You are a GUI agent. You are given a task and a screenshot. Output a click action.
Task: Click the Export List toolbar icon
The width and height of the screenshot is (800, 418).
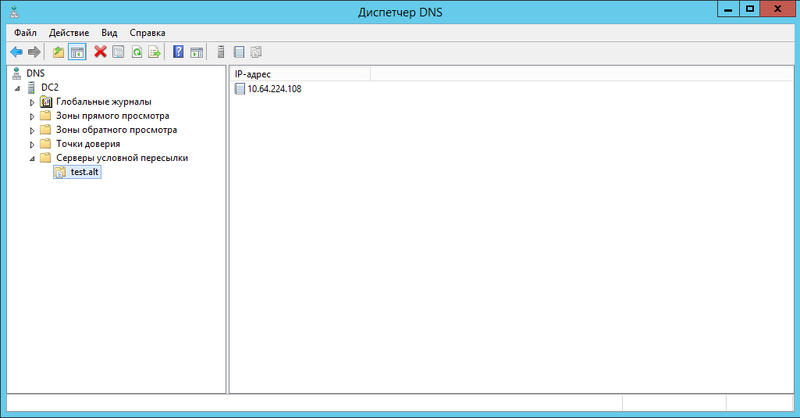(155, 52)
